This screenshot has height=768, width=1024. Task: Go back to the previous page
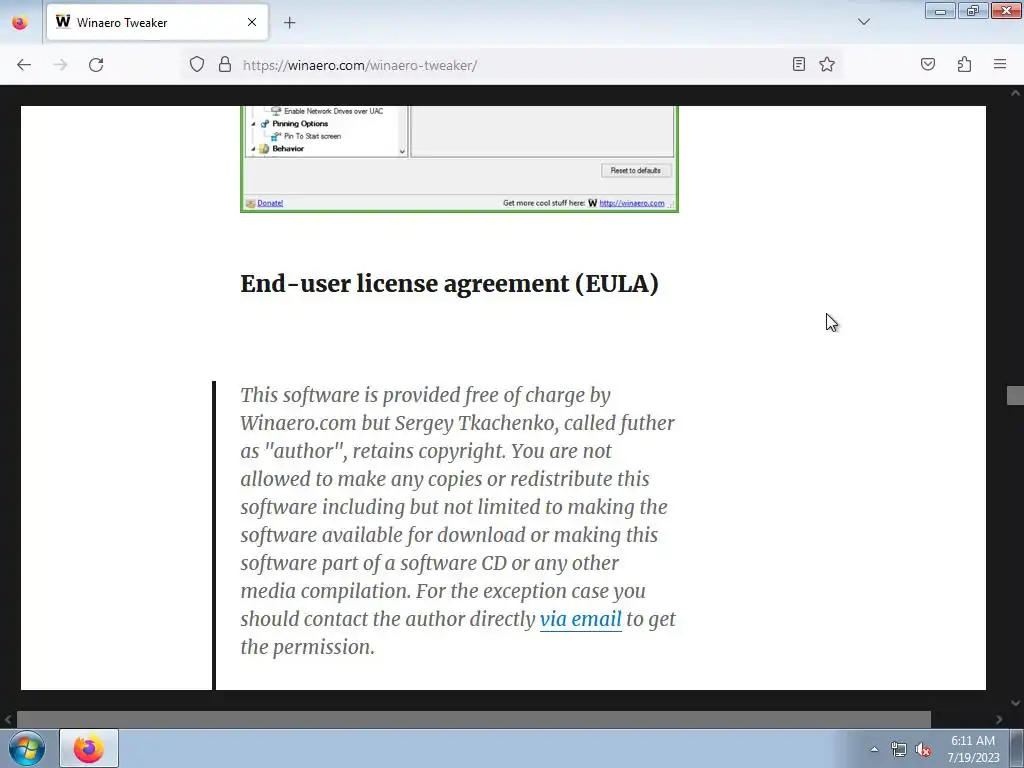coord(24,65)
